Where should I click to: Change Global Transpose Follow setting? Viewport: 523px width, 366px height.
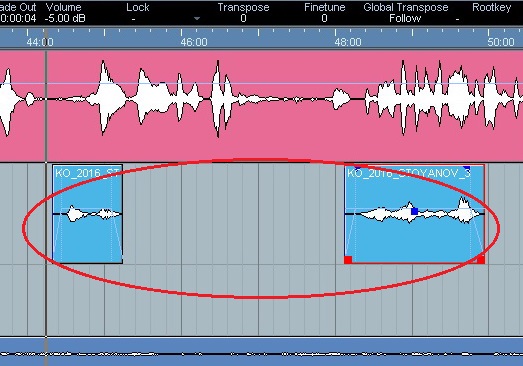(405, 18)
